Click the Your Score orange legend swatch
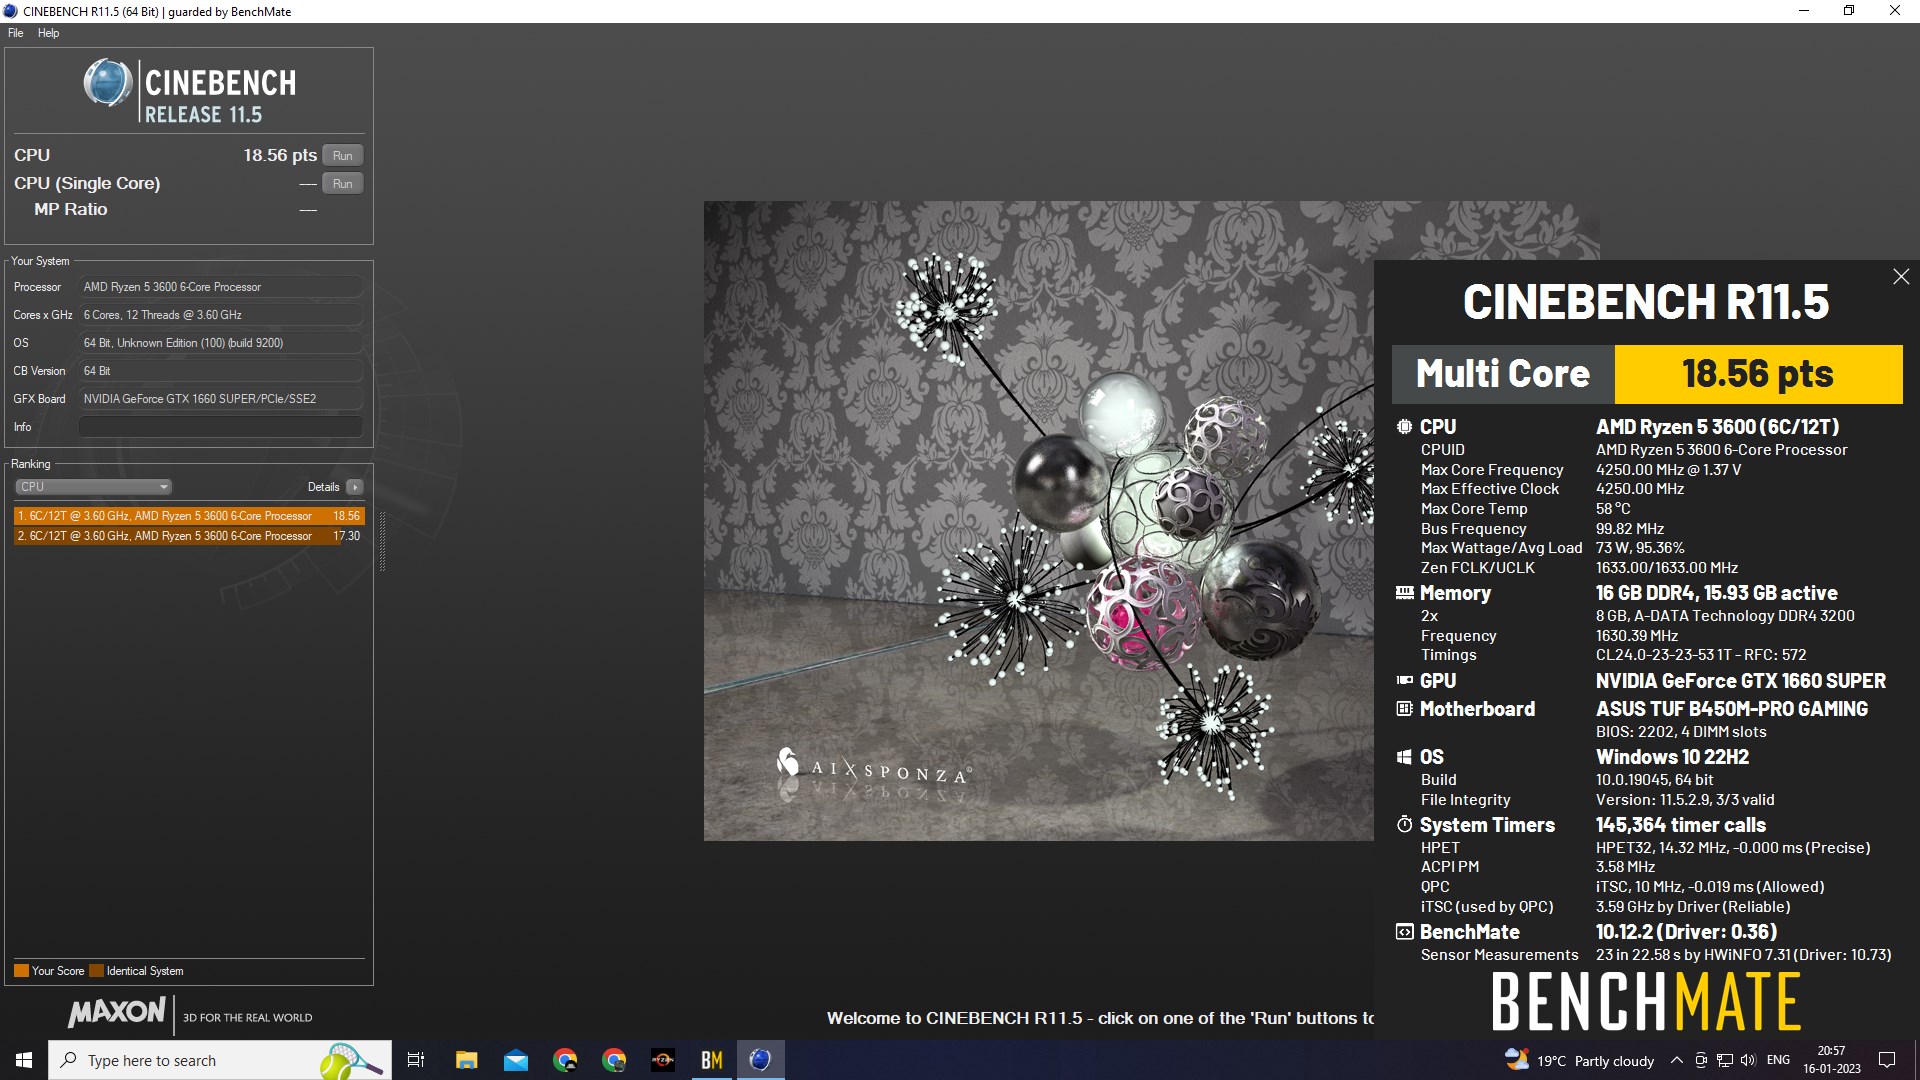The width and height of the screenshot is (1920, 1080). (x=21, y=971)
